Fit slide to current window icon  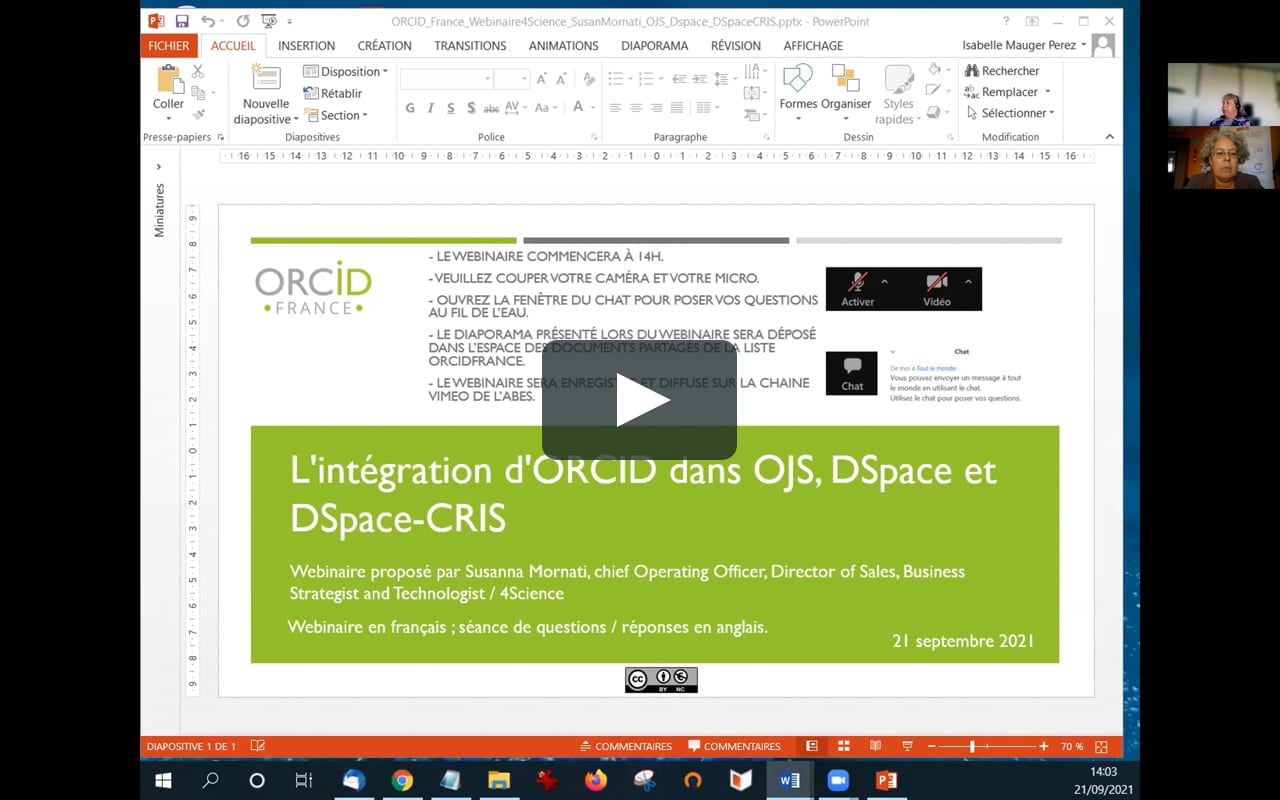coord(1101,746)
